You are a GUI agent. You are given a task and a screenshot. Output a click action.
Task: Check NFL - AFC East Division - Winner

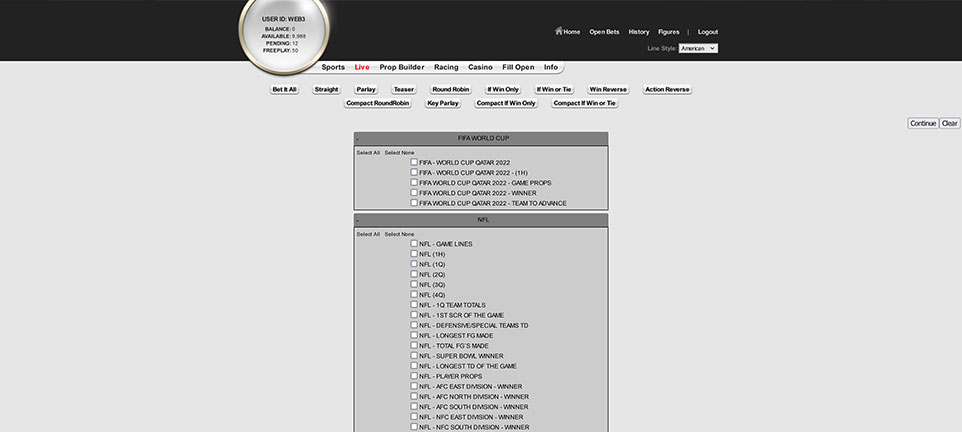pyautogui.click(x=414, y=386)
